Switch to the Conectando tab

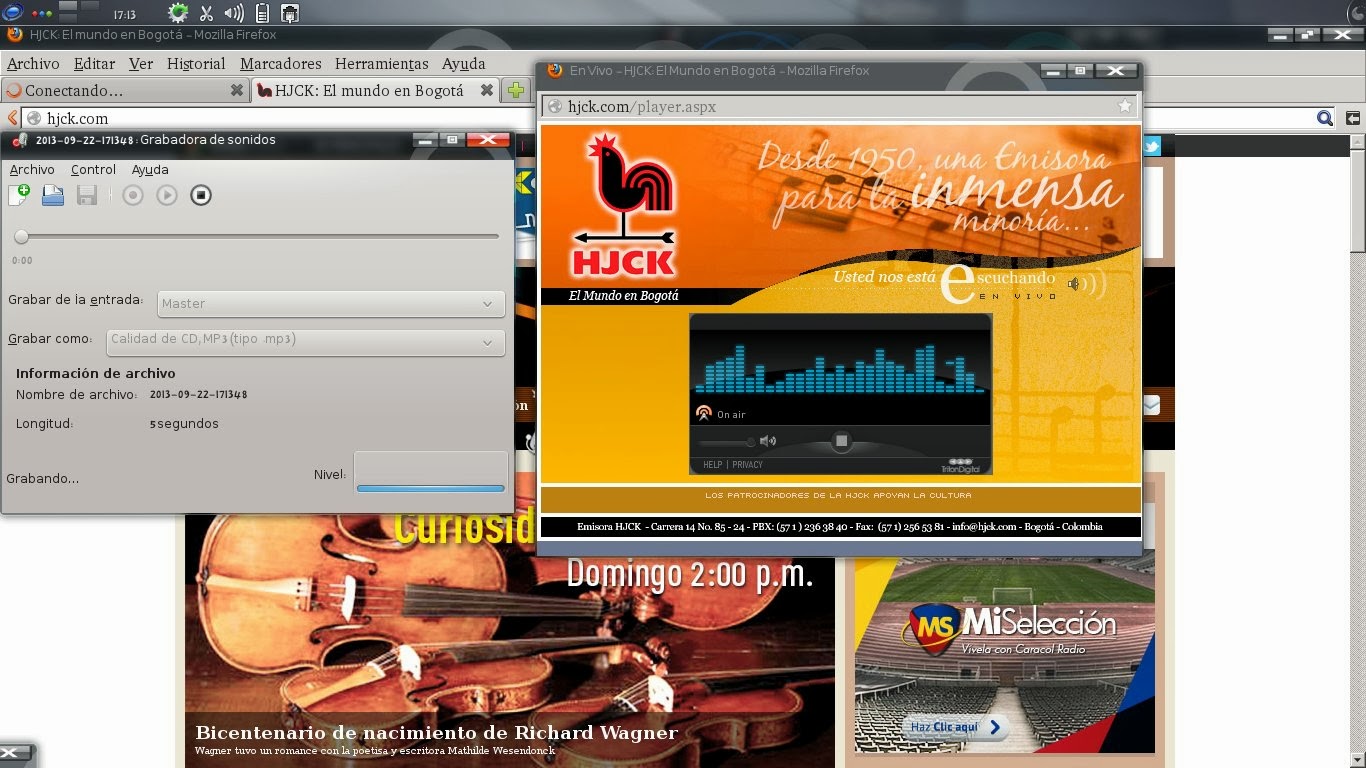pos(125,90)
